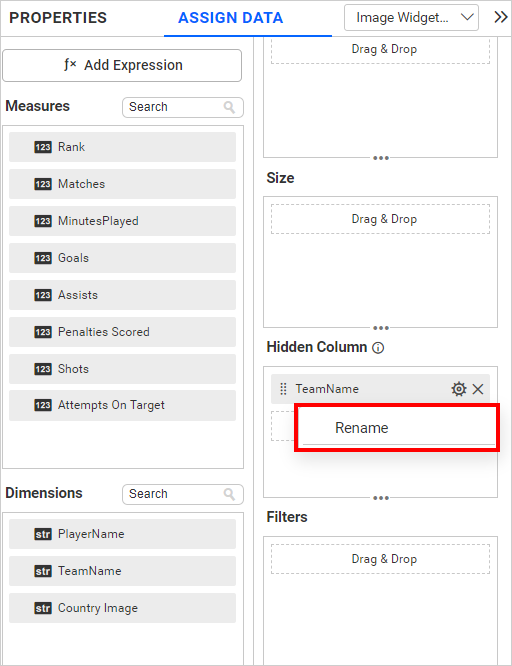The image size is (512, 666).
Task: Grab the TeamName drag handle icon
Action: click(x=283, y=389)
